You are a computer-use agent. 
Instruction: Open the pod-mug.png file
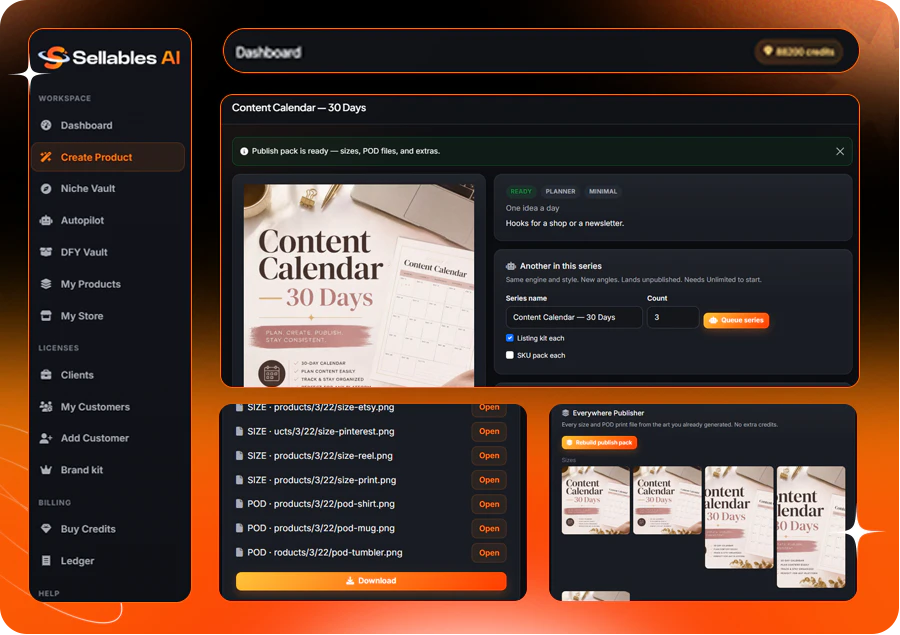[489, 528]
